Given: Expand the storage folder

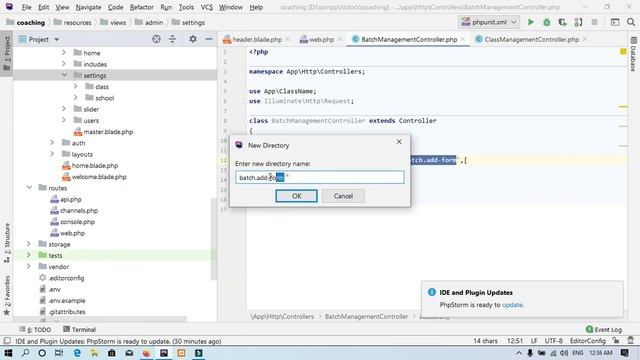Looking at the screenshot, I should (x=29, y=244).
